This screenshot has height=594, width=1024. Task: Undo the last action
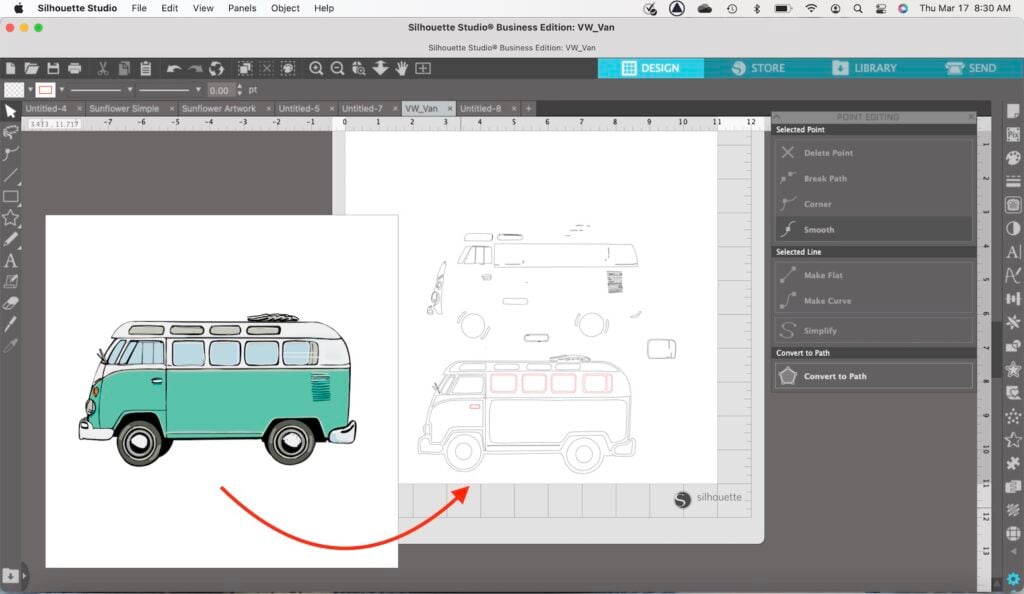[x=173, y=68]
